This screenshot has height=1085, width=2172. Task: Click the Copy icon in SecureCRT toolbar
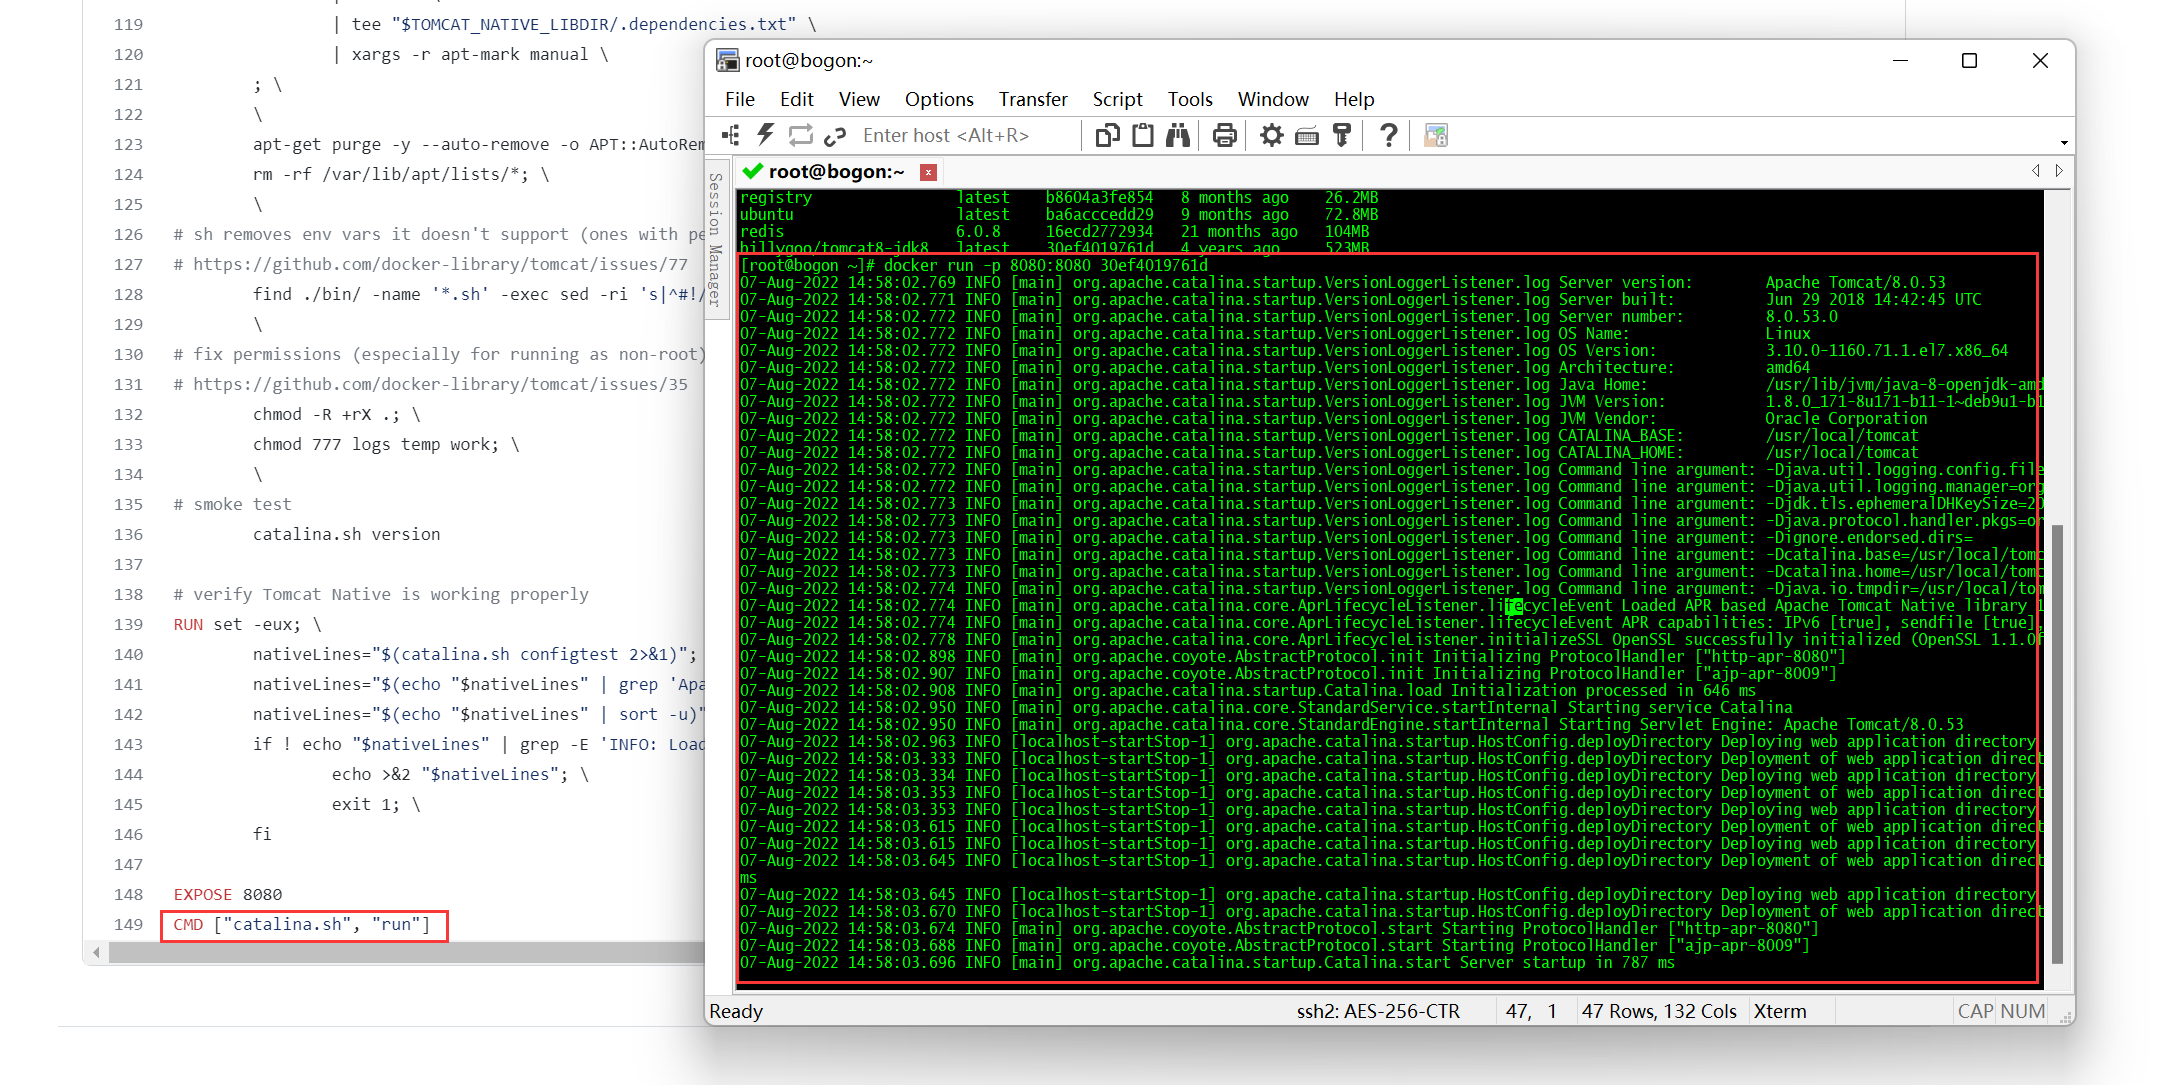pos(1107,135)
